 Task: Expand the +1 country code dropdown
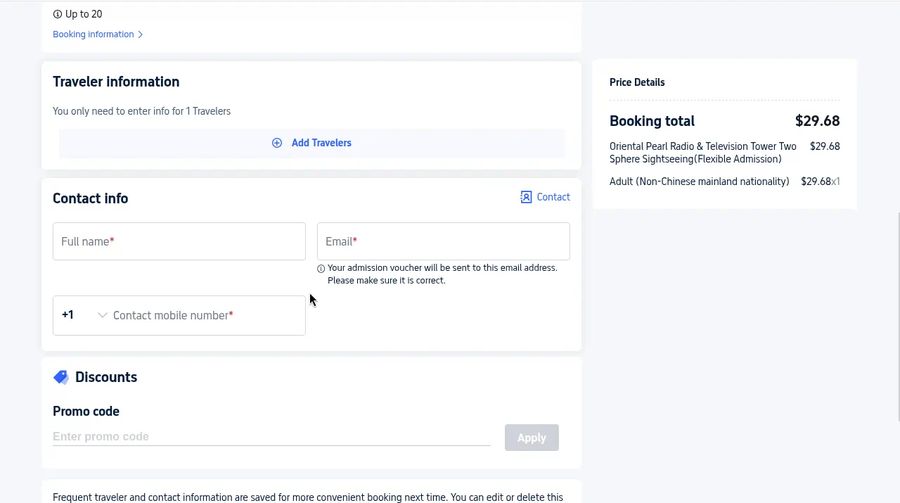[84, 315]
